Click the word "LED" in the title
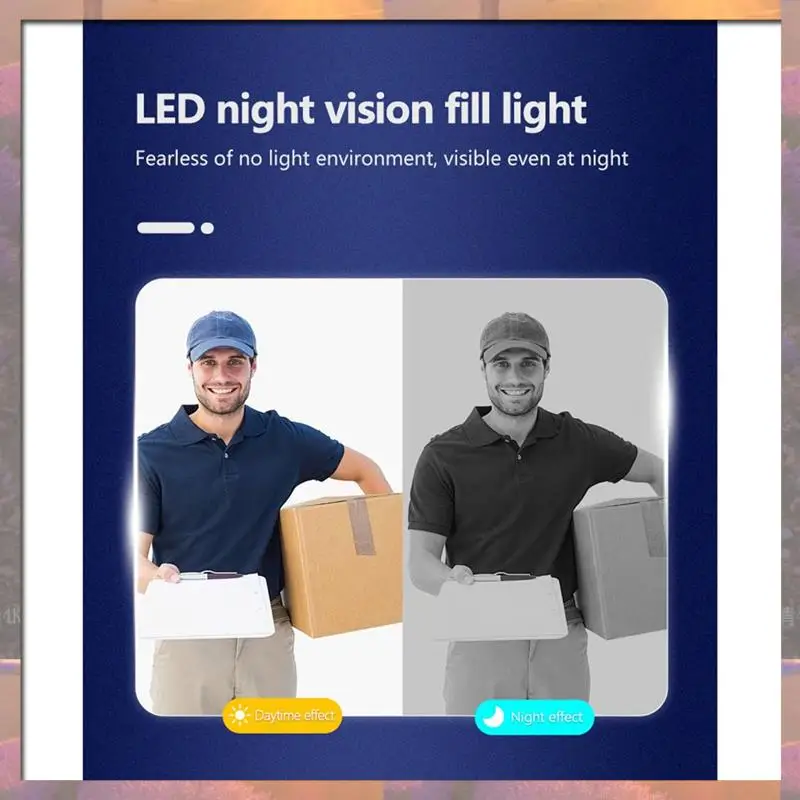This screenshot has height=800, width=800. pos(170,108)
